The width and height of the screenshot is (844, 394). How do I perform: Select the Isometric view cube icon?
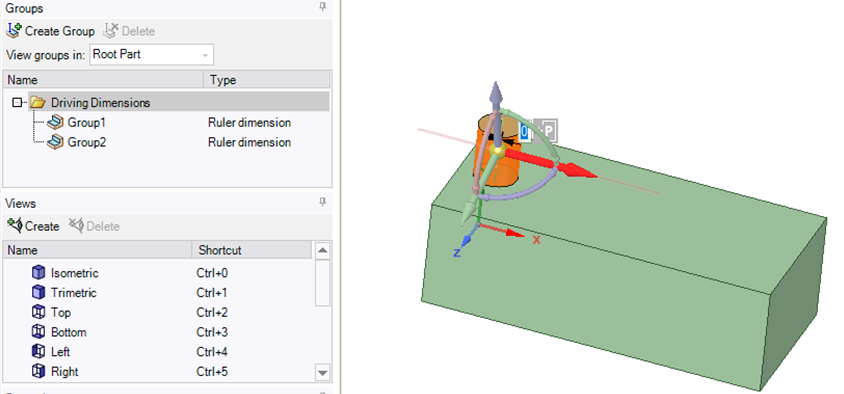[38, 273]
